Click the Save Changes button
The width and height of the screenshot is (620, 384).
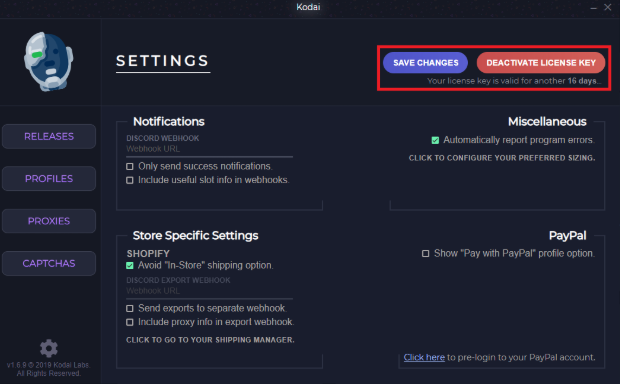(425, 63)
